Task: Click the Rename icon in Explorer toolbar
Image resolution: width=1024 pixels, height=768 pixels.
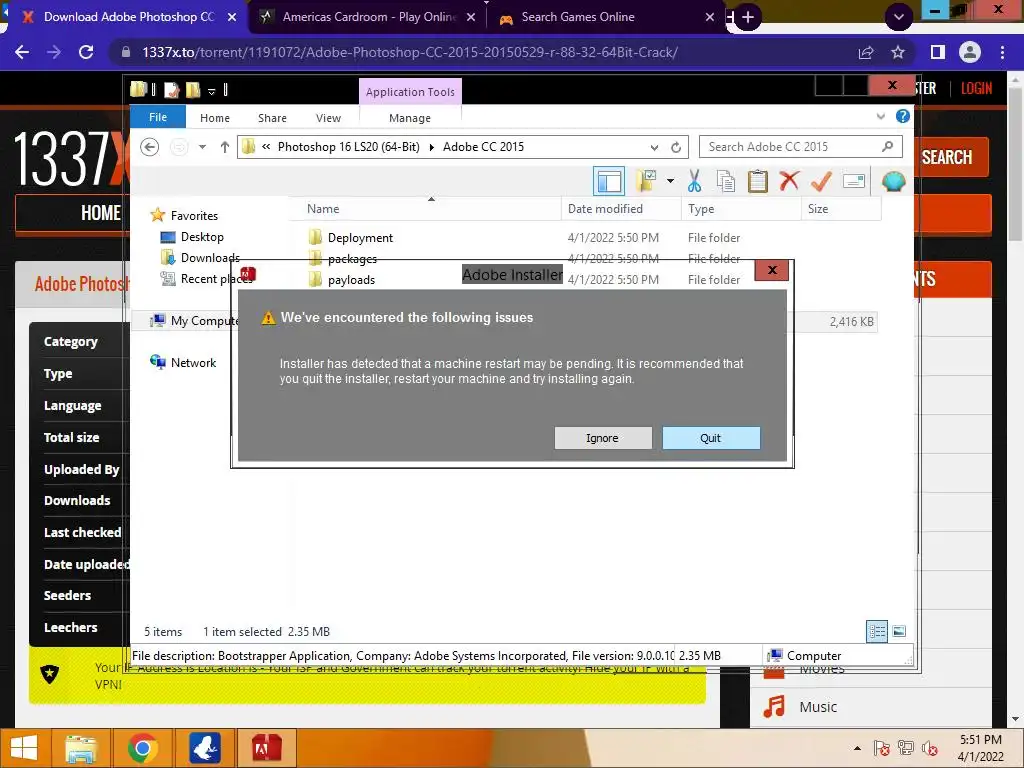Action: coord(854,181)
